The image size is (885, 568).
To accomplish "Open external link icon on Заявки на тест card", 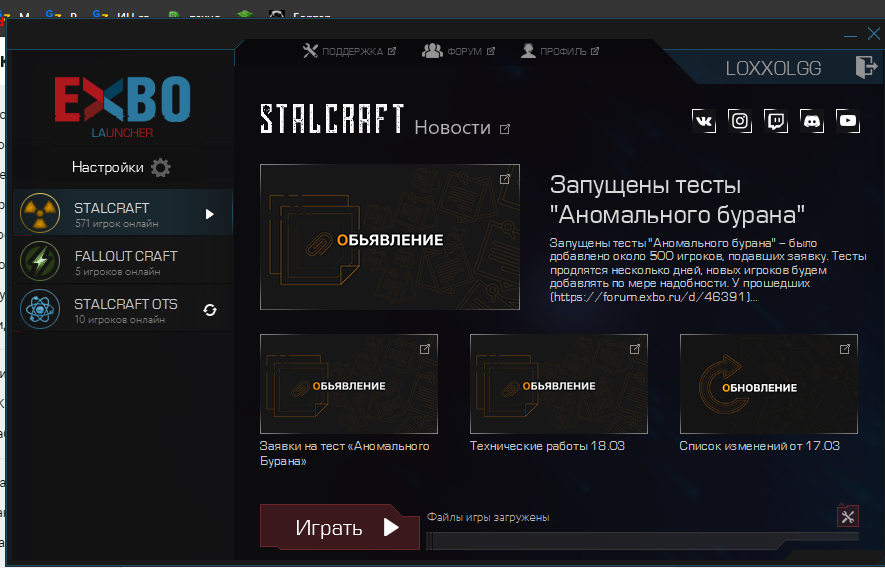I will click(425, 349).
